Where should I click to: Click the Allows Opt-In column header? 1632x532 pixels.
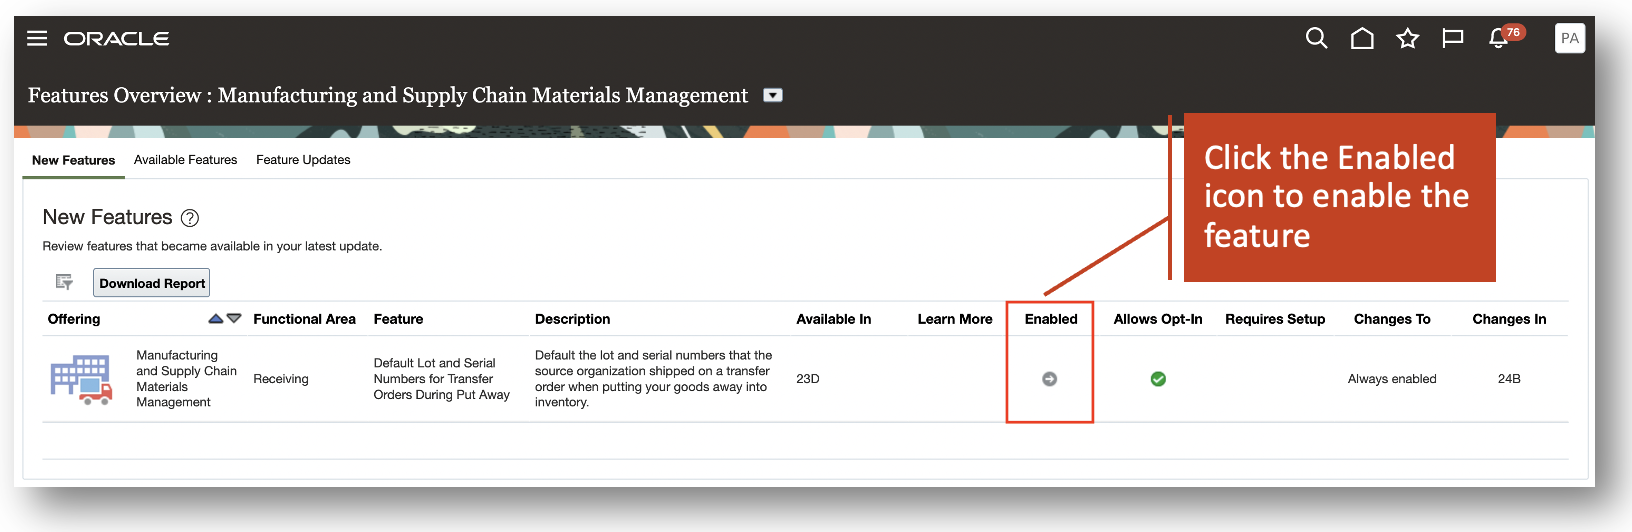click(1158, 319)
